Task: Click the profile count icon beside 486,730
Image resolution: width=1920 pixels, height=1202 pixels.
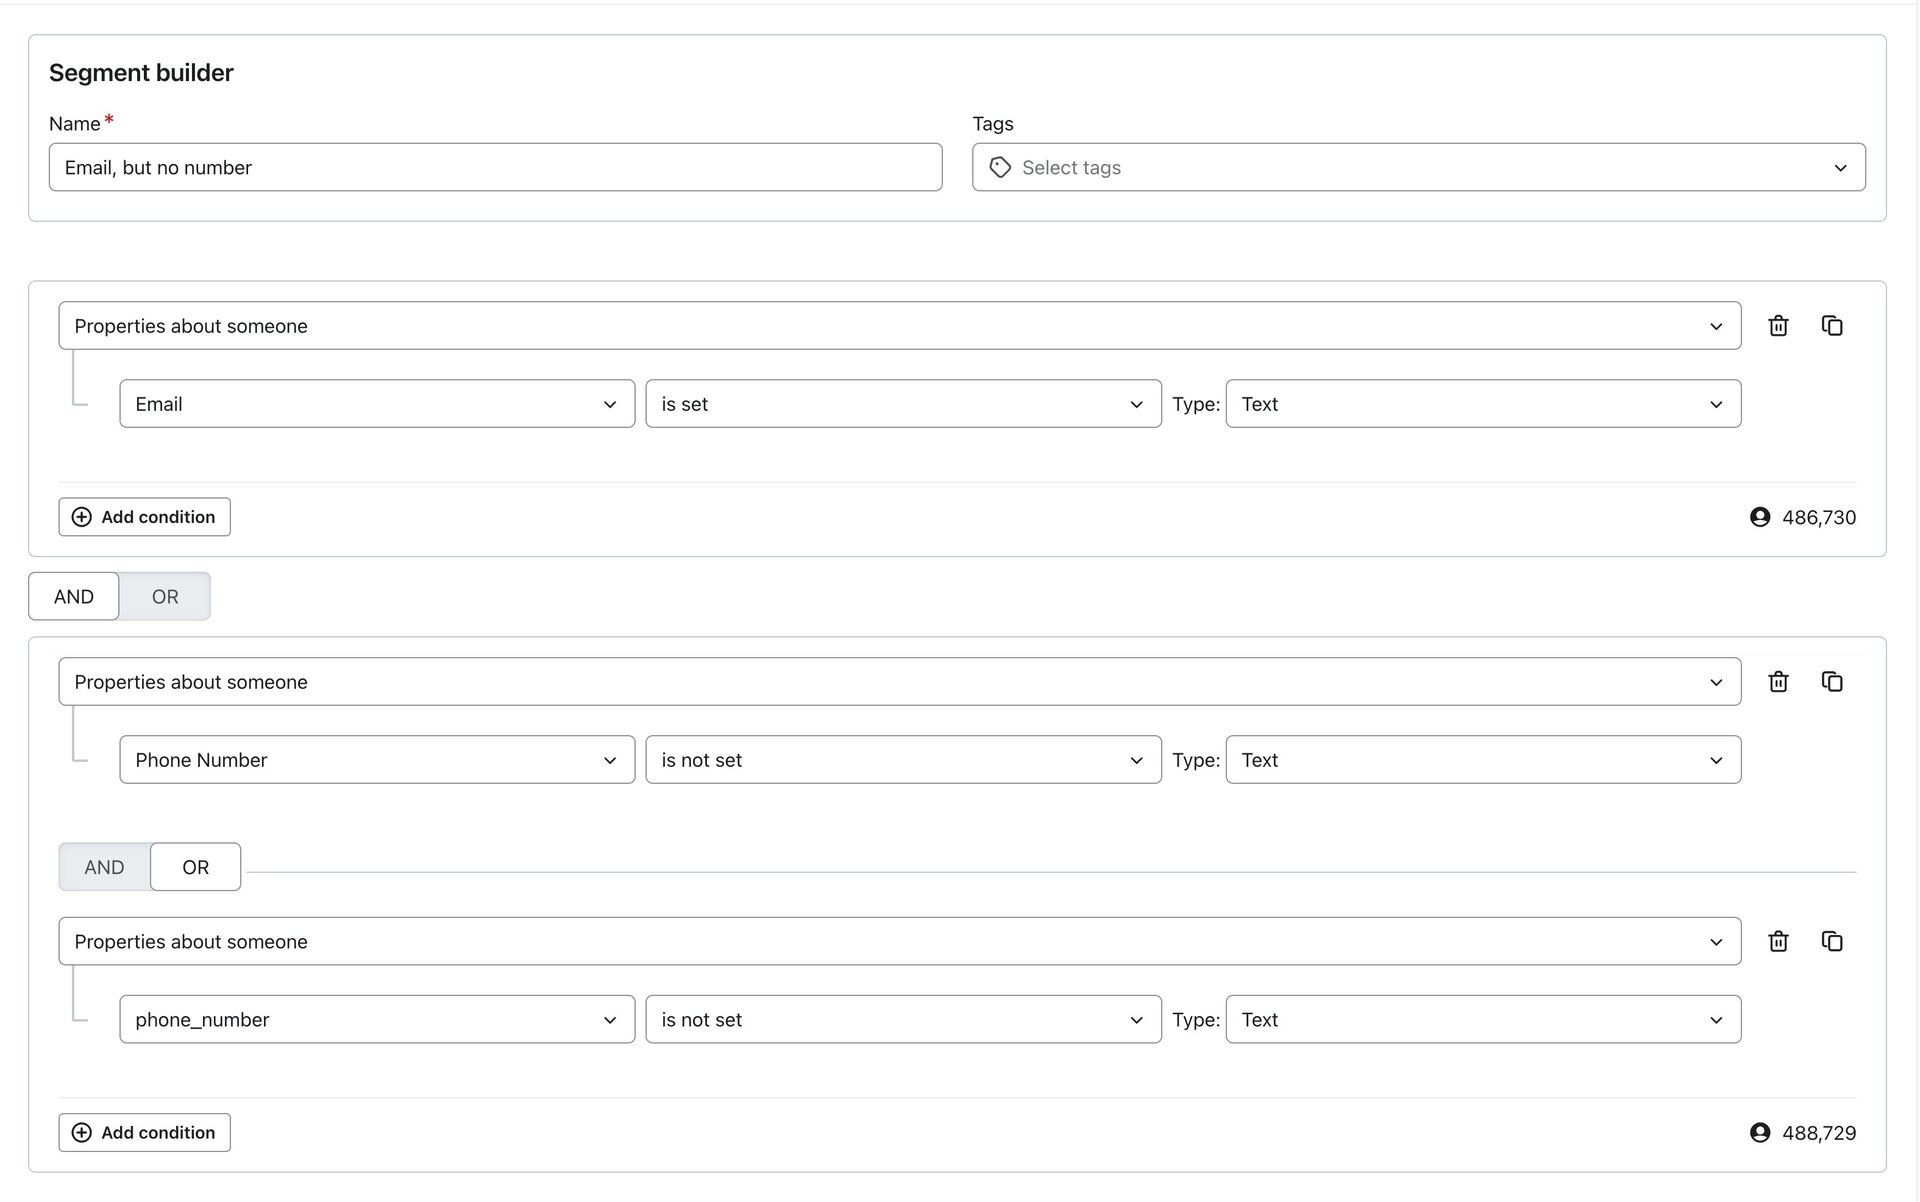Action: coord(1760,517)
